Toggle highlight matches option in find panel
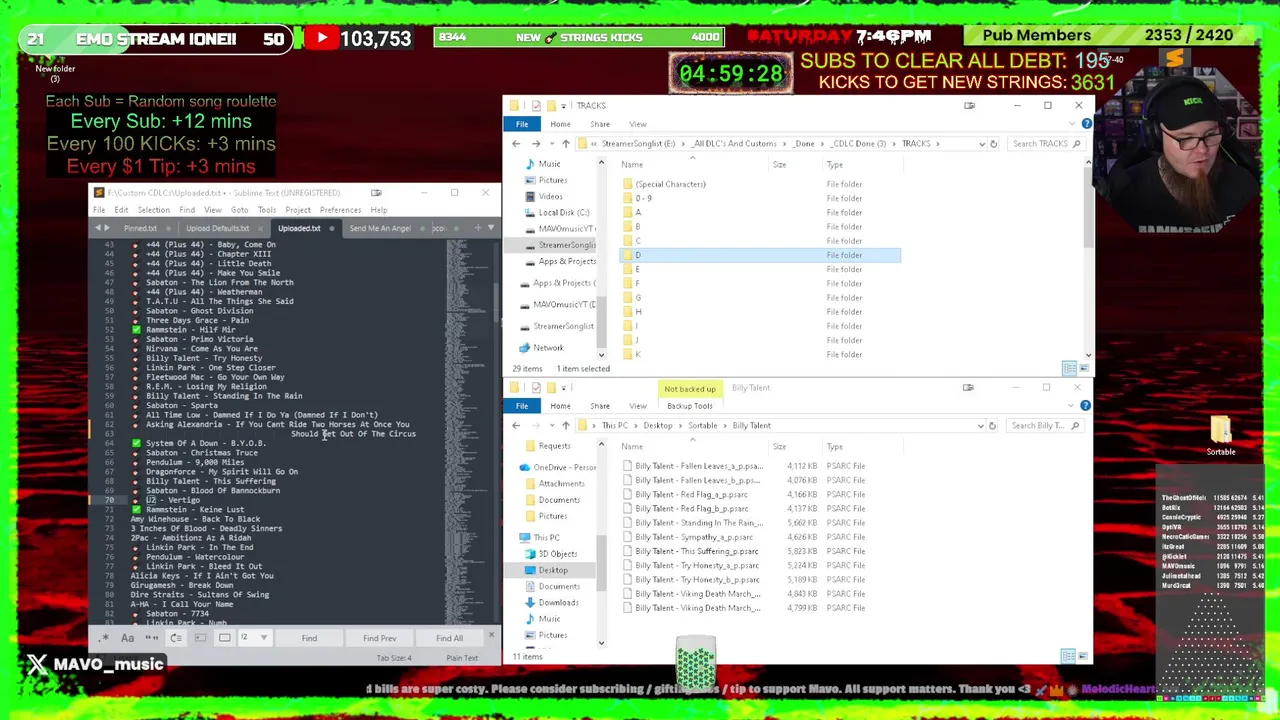 [x=225, y=638]
